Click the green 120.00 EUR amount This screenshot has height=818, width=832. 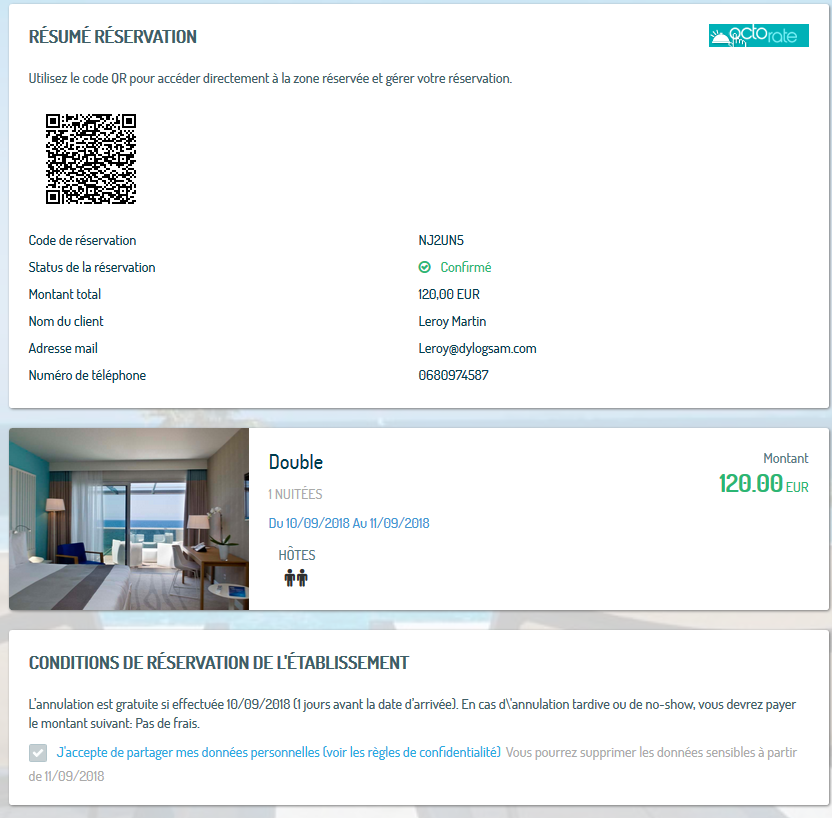[x=764, y=484]
